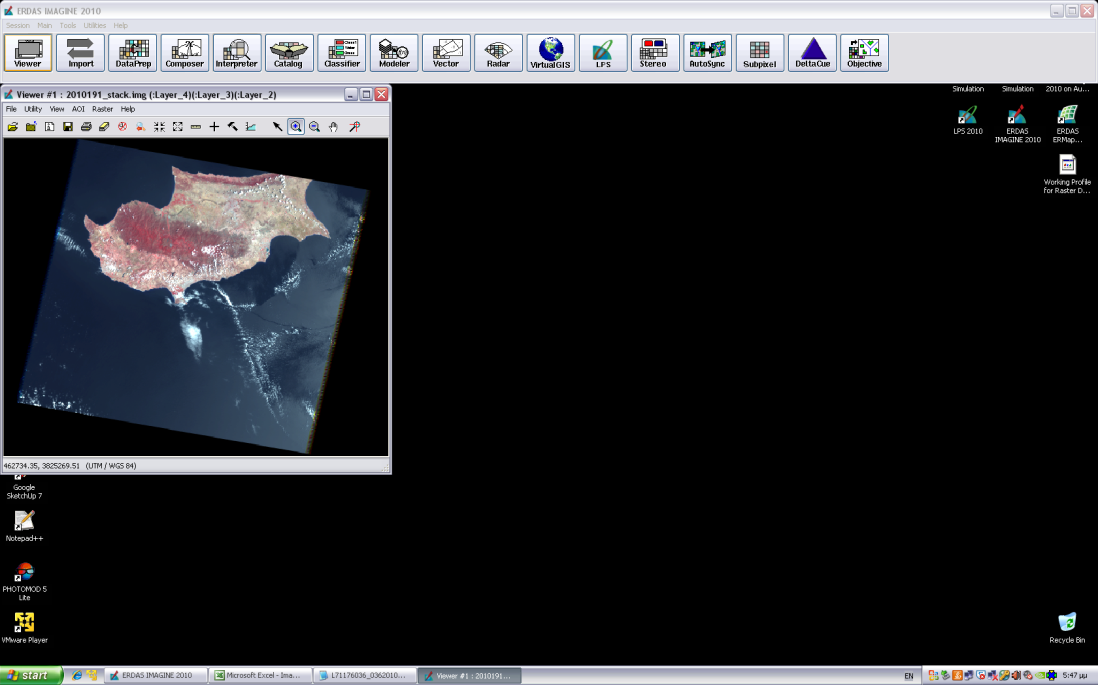Select the measure ruler tool
The height and width of the screenshot is (685, 1098).
click(x=196, y=127)
